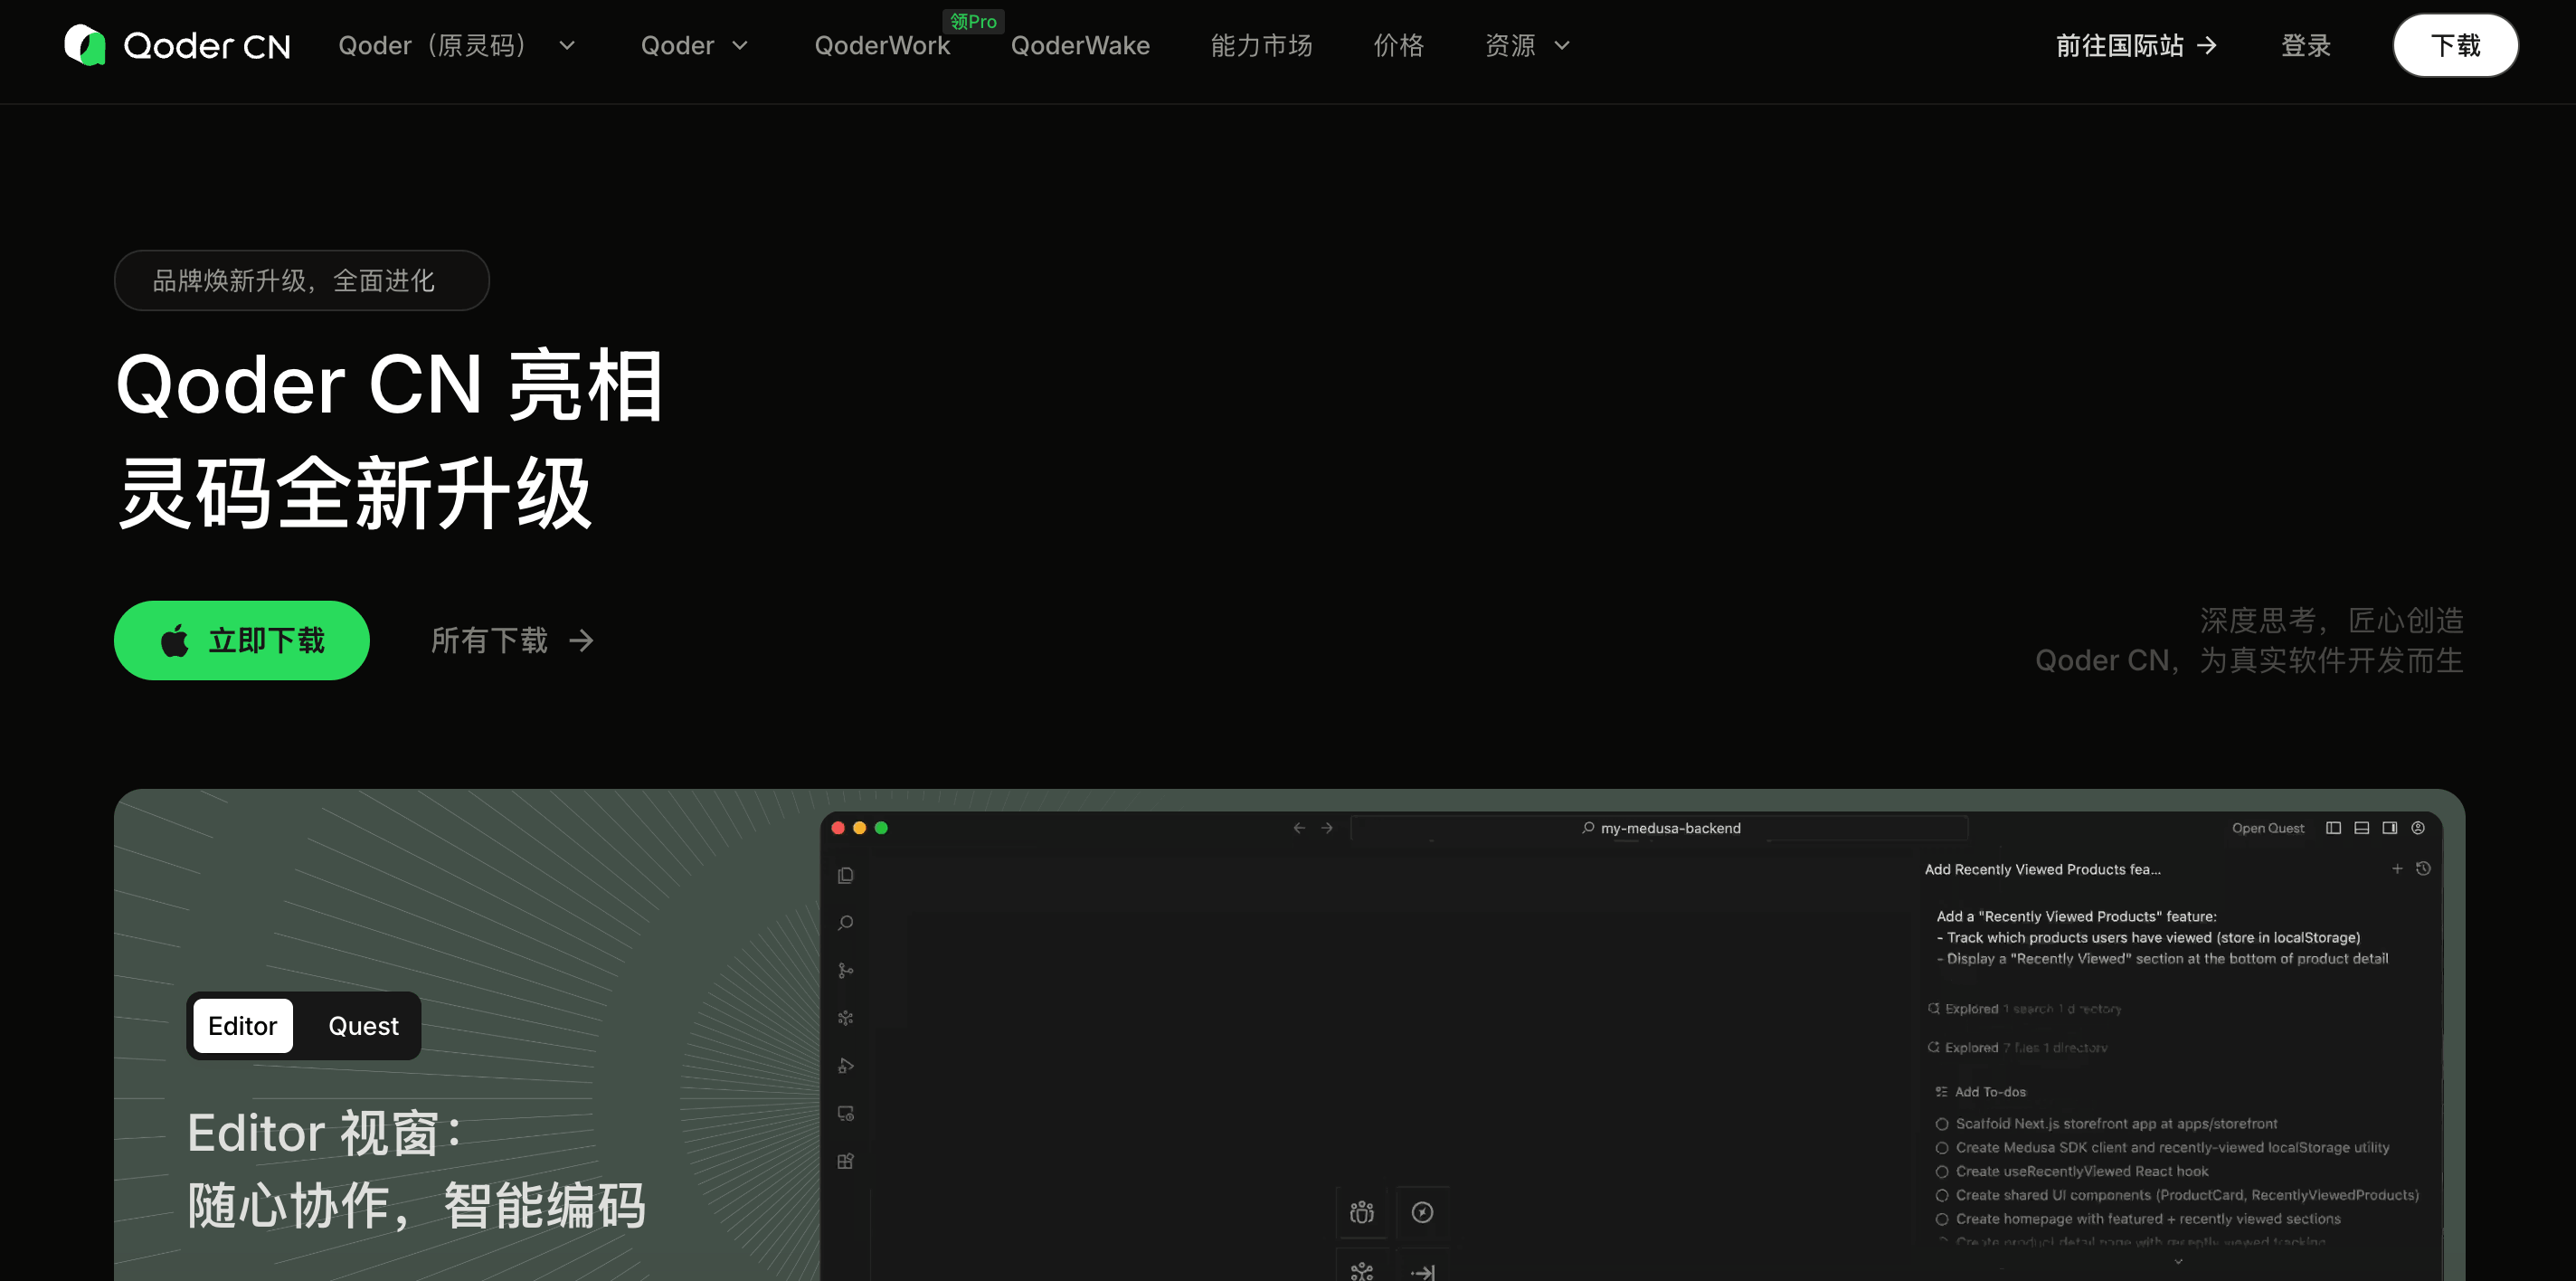Click the Qoder CN logo icon
Image resolution: width=2576 pixels, height=1281 pixels.
(85, 45)
